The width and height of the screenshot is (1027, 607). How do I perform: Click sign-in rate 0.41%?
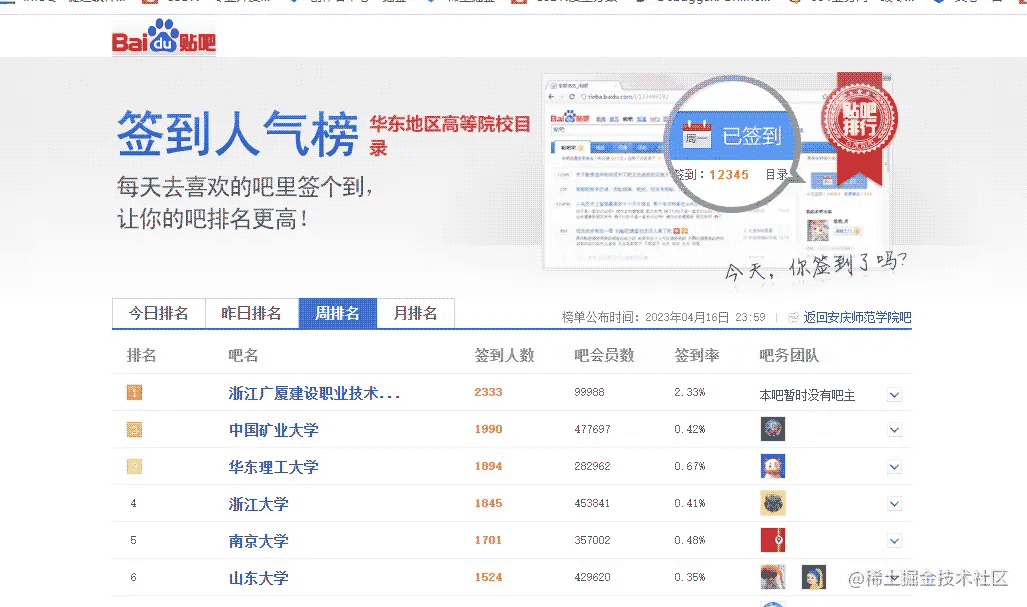(690, 503)
